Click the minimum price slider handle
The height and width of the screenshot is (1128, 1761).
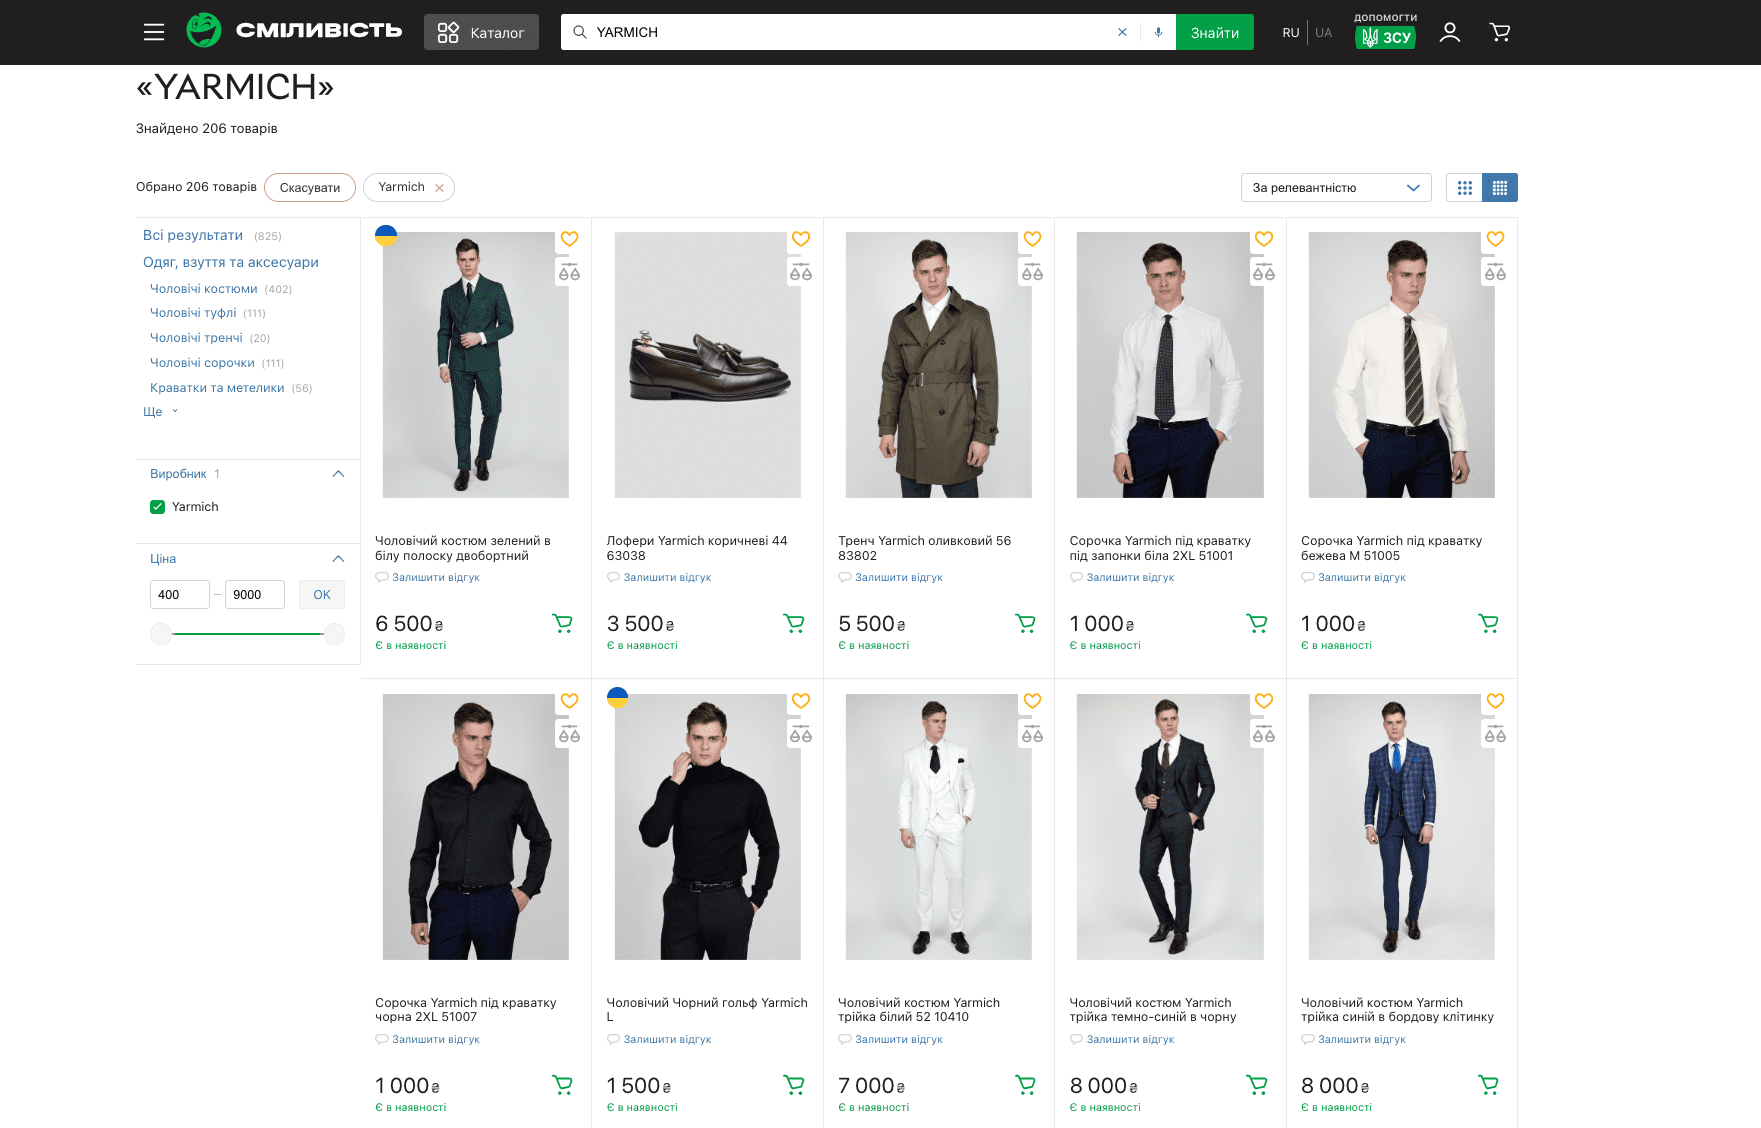tap(161, 634)
